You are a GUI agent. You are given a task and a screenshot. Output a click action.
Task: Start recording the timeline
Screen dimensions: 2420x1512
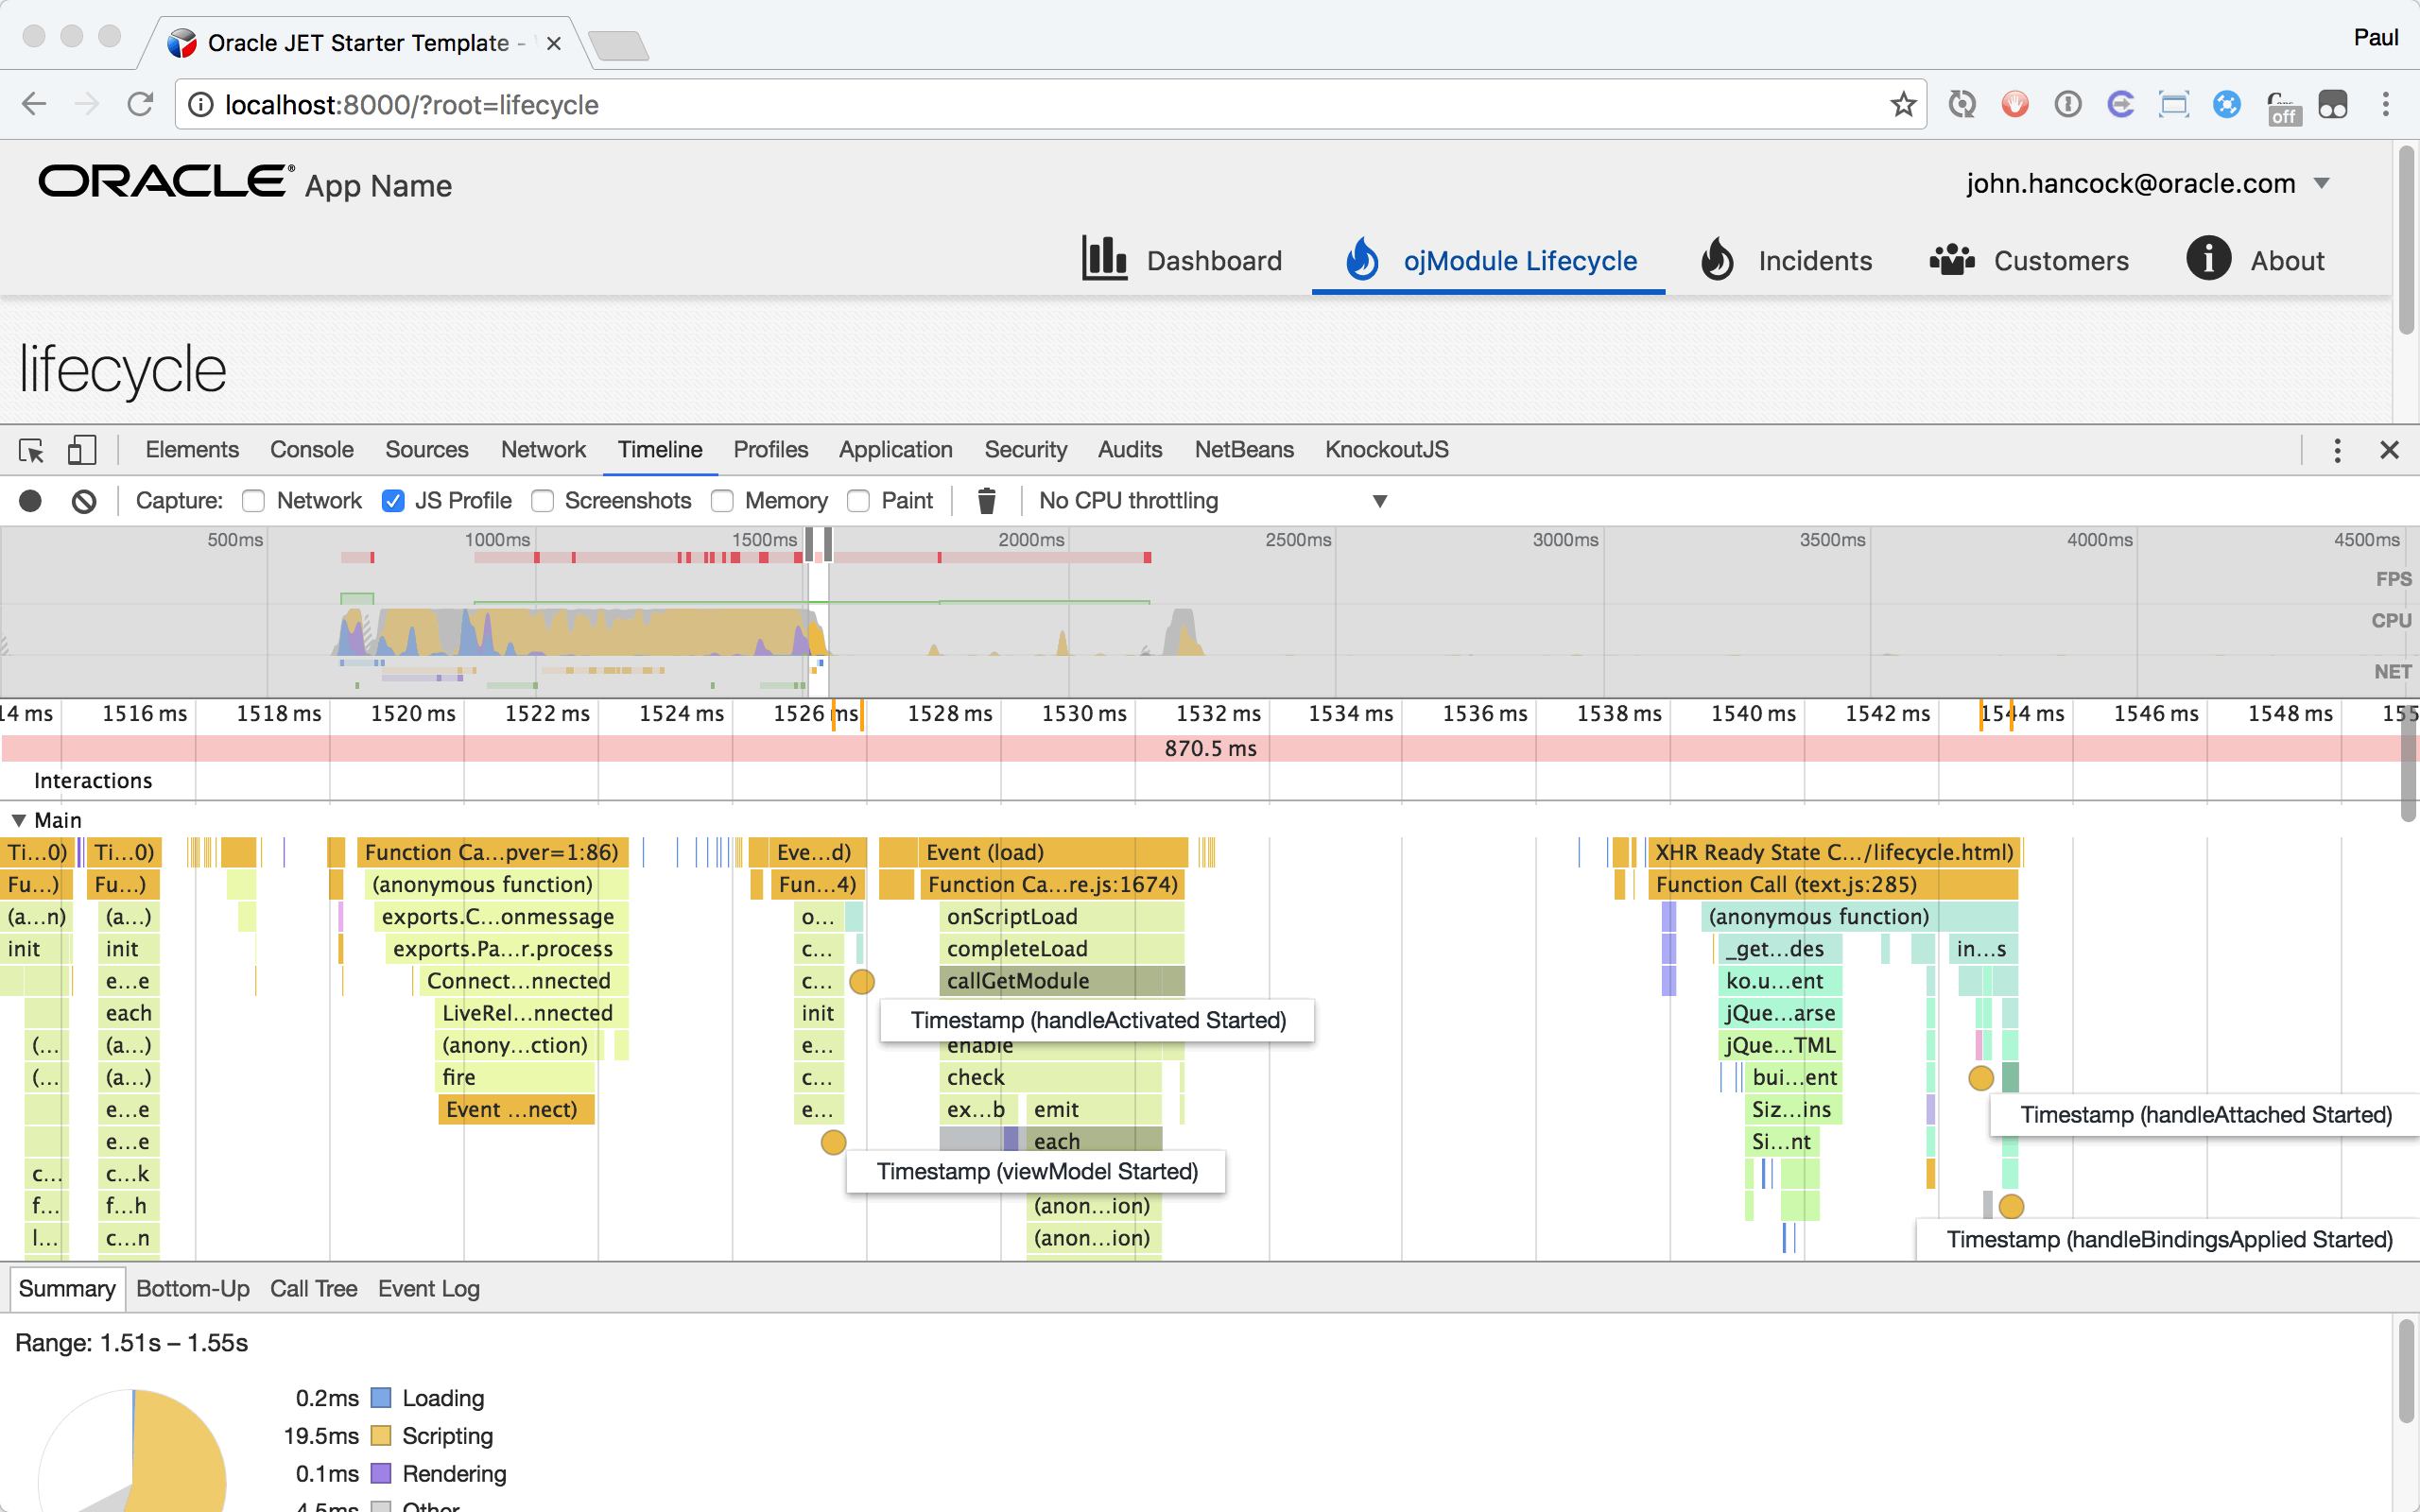tap(30, 500)
